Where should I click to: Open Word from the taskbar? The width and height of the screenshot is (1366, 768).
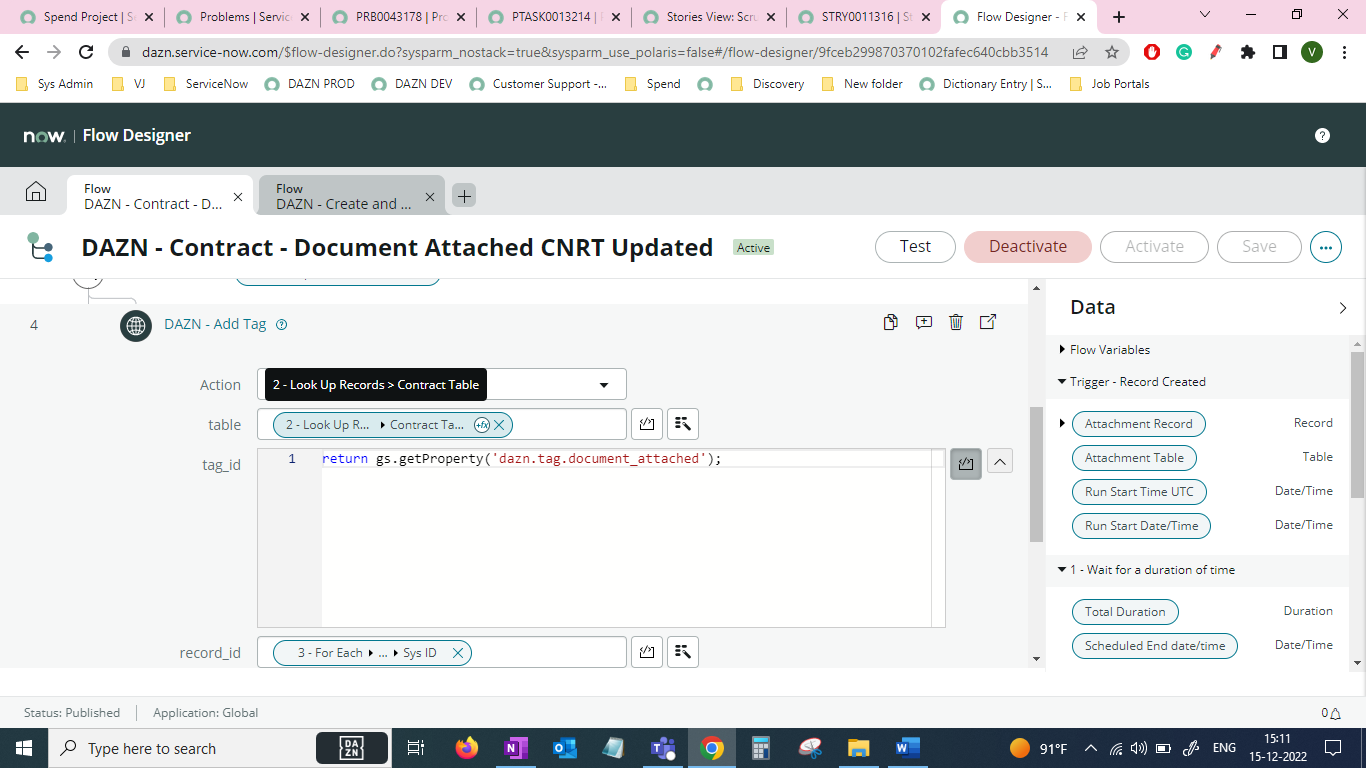[907, 748]
